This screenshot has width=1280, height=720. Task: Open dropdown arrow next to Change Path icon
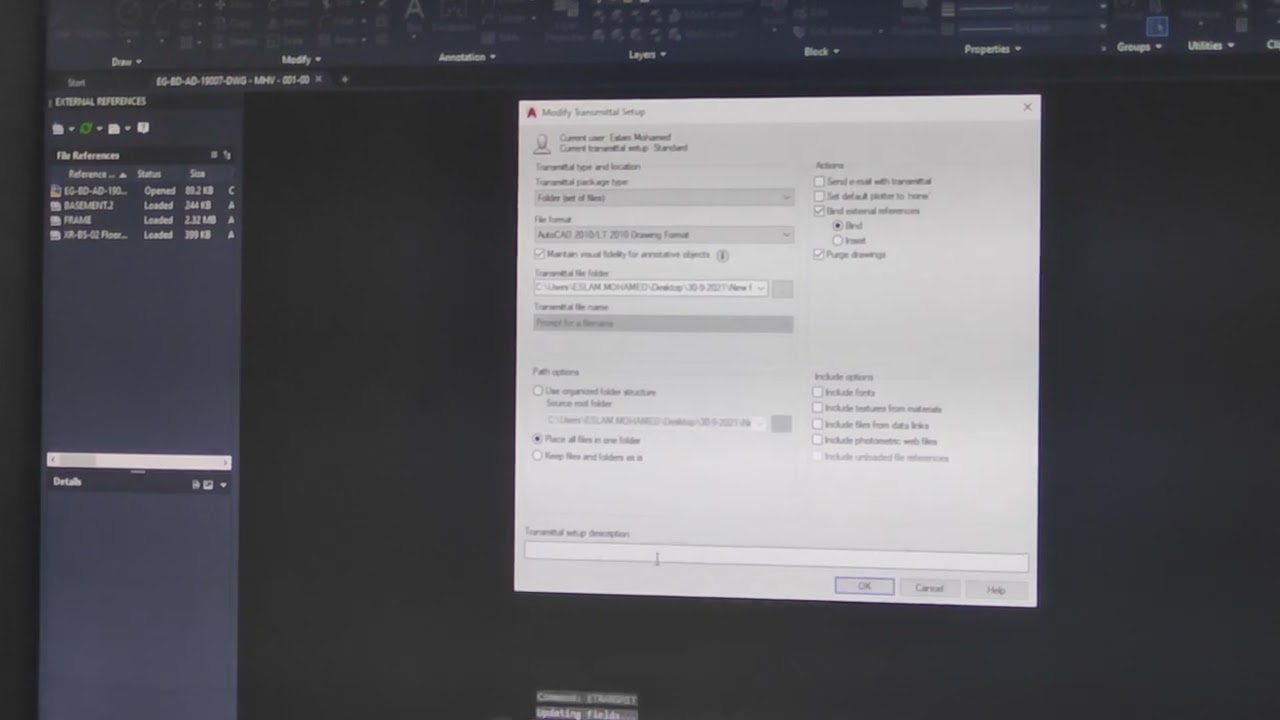[127, 129]
